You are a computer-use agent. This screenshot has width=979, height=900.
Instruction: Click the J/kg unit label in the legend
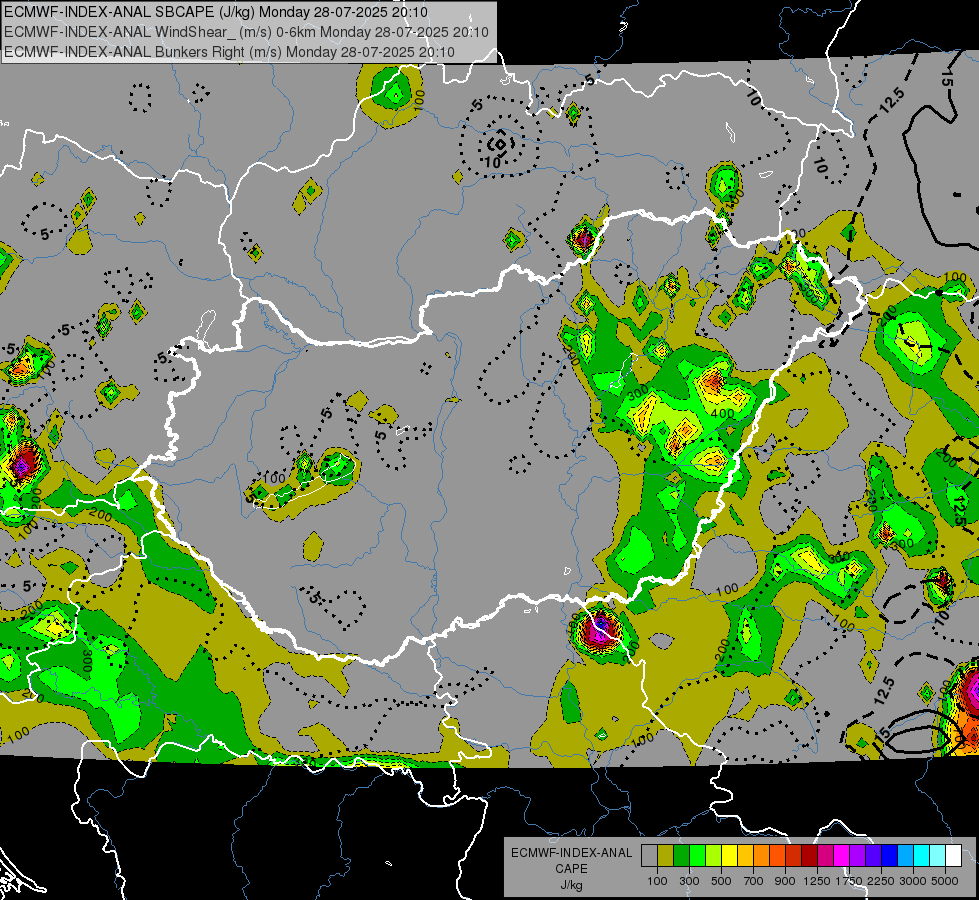pos(571,885)
